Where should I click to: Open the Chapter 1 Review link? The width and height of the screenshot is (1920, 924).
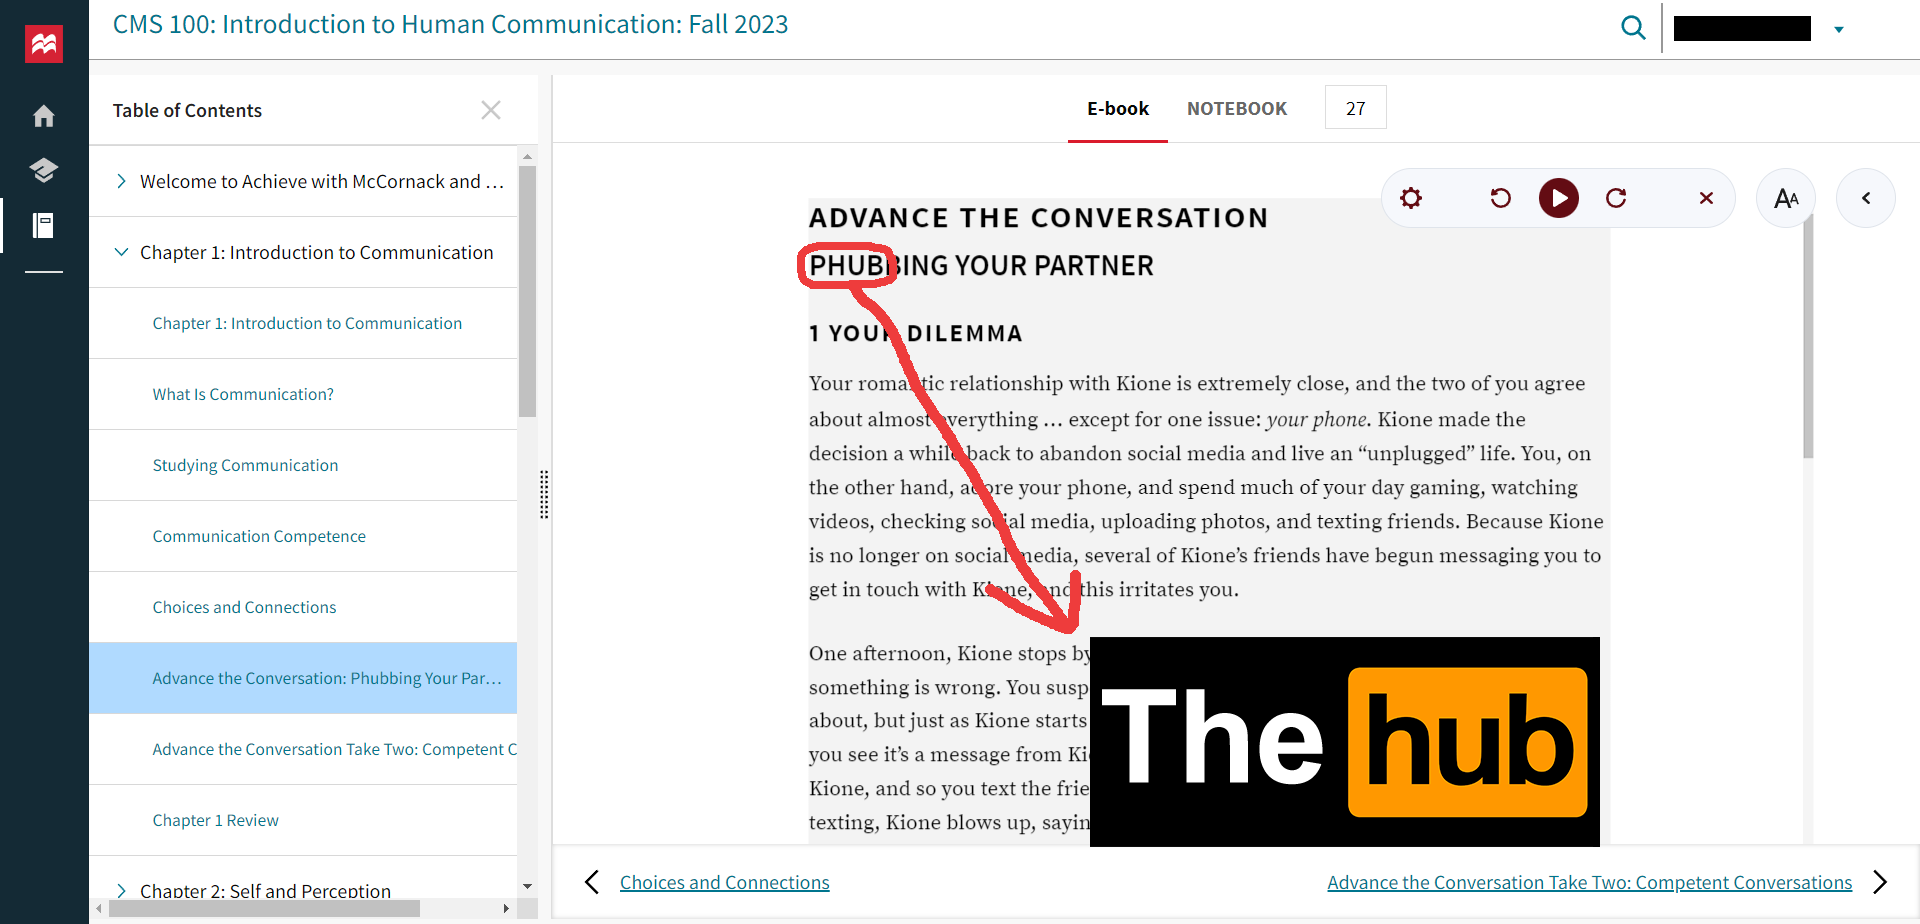(215, 820)
